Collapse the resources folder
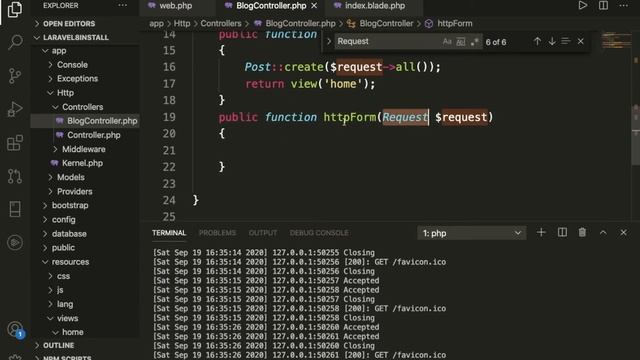640x360 pixels. click(70, 262)
